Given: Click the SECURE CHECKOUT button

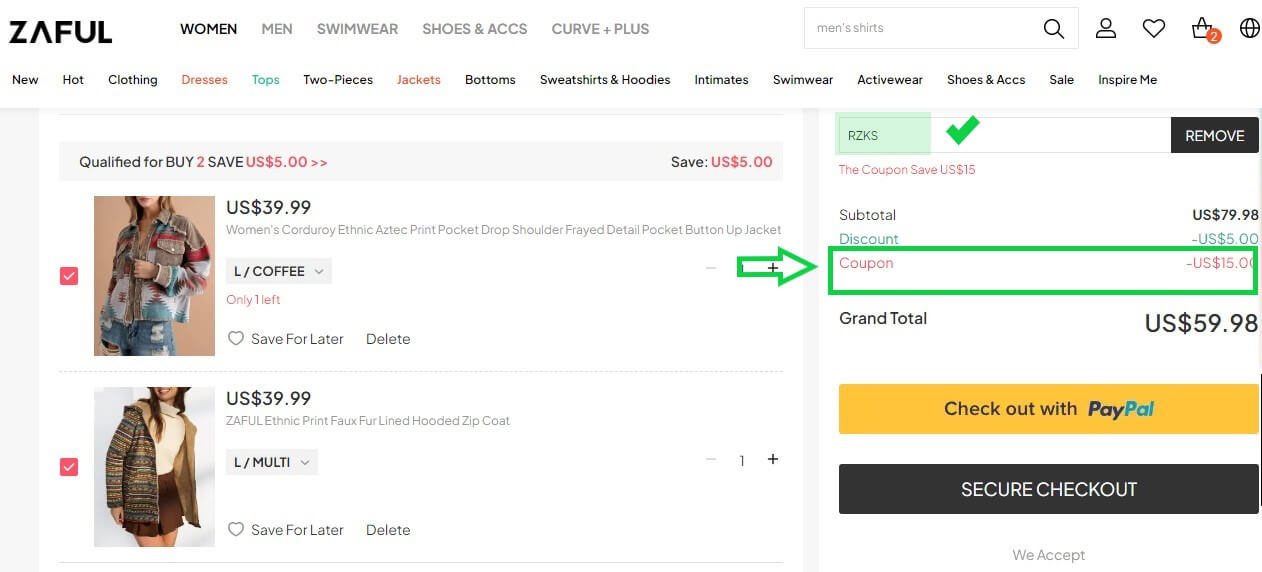Looking at the screenshot, I should (1048, 489).
